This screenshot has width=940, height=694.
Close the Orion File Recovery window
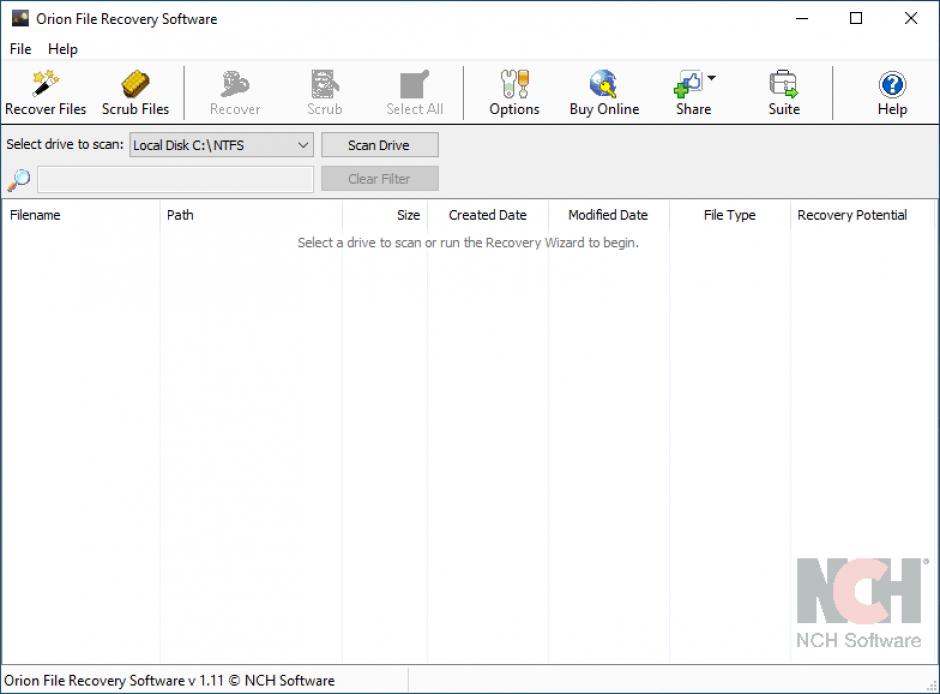911,18
